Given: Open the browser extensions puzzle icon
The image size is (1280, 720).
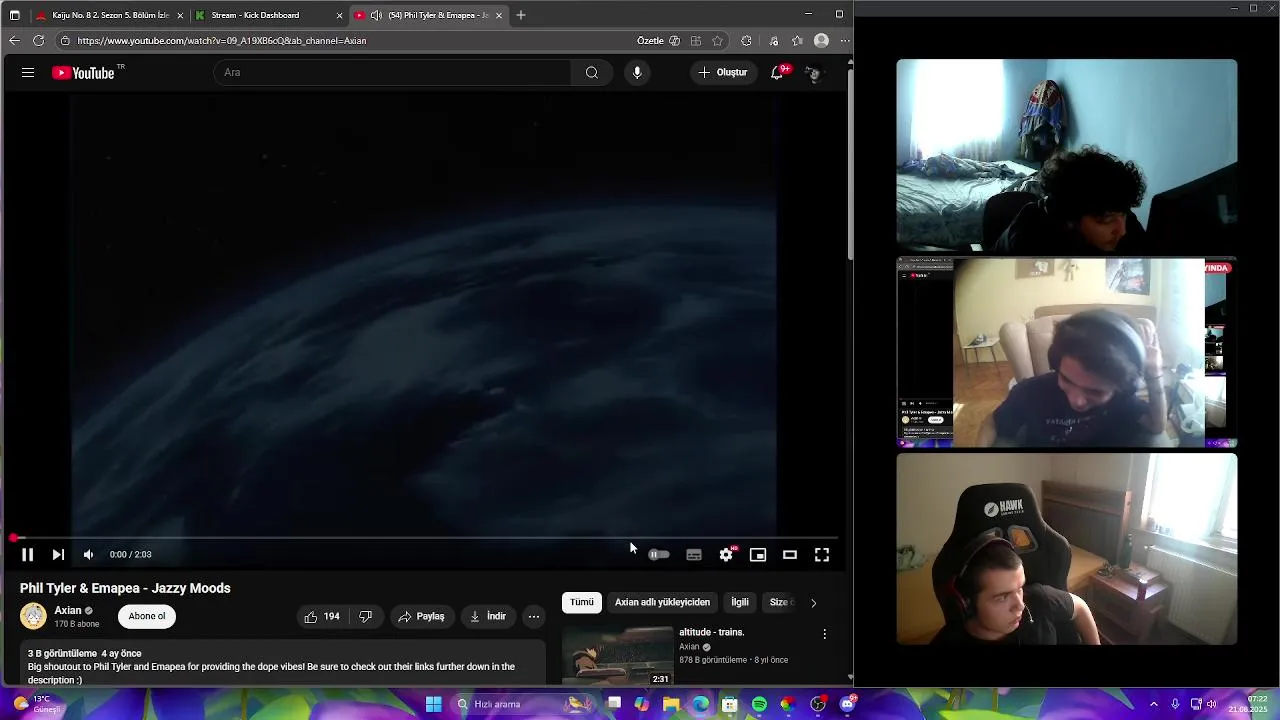Looking at the screenshot, I should (x=746, y=41).
